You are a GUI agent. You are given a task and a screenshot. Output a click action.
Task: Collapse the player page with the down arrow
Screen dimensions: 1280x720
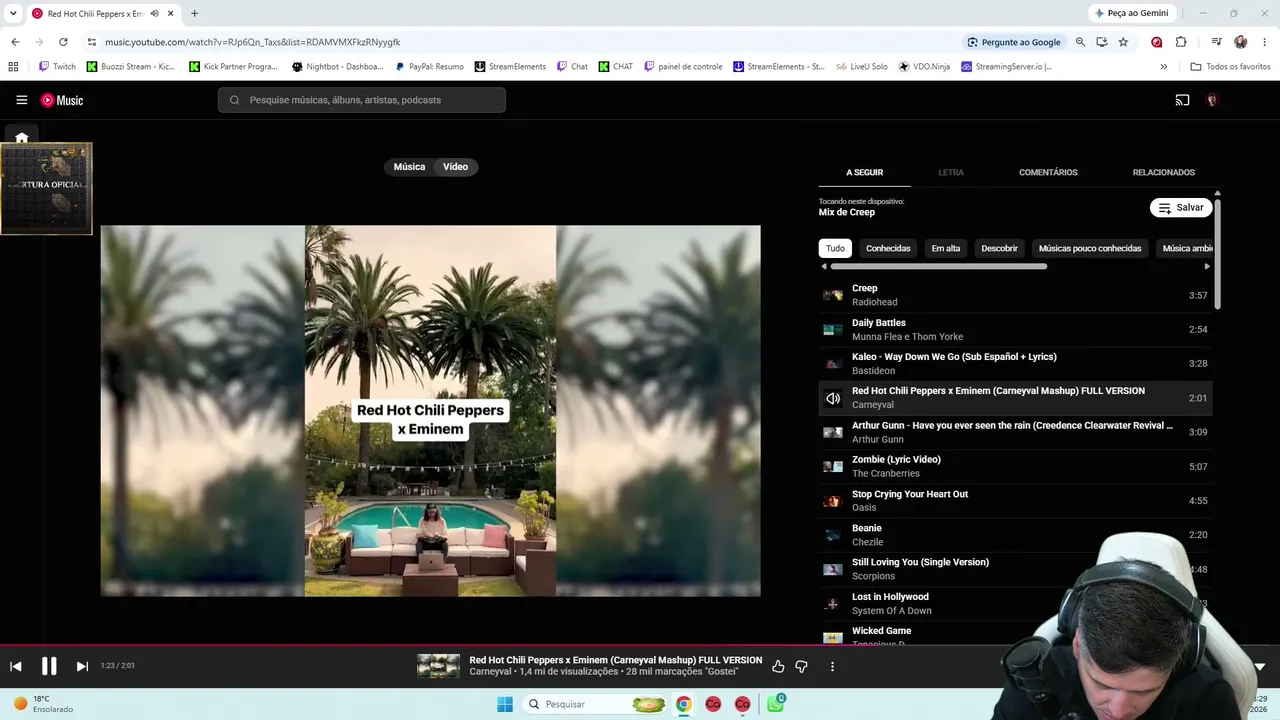tap(1259, 666)
